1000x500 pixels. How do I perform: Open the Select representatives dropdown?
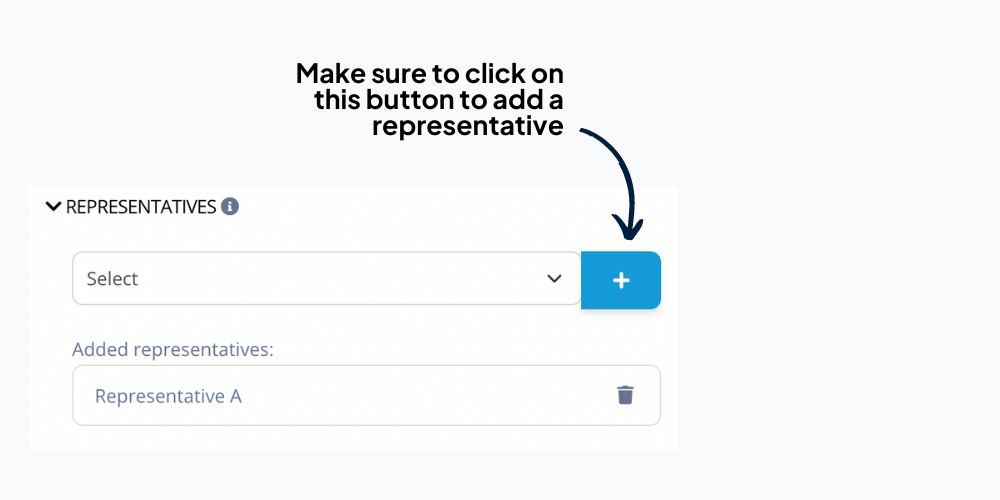(327, 278)
